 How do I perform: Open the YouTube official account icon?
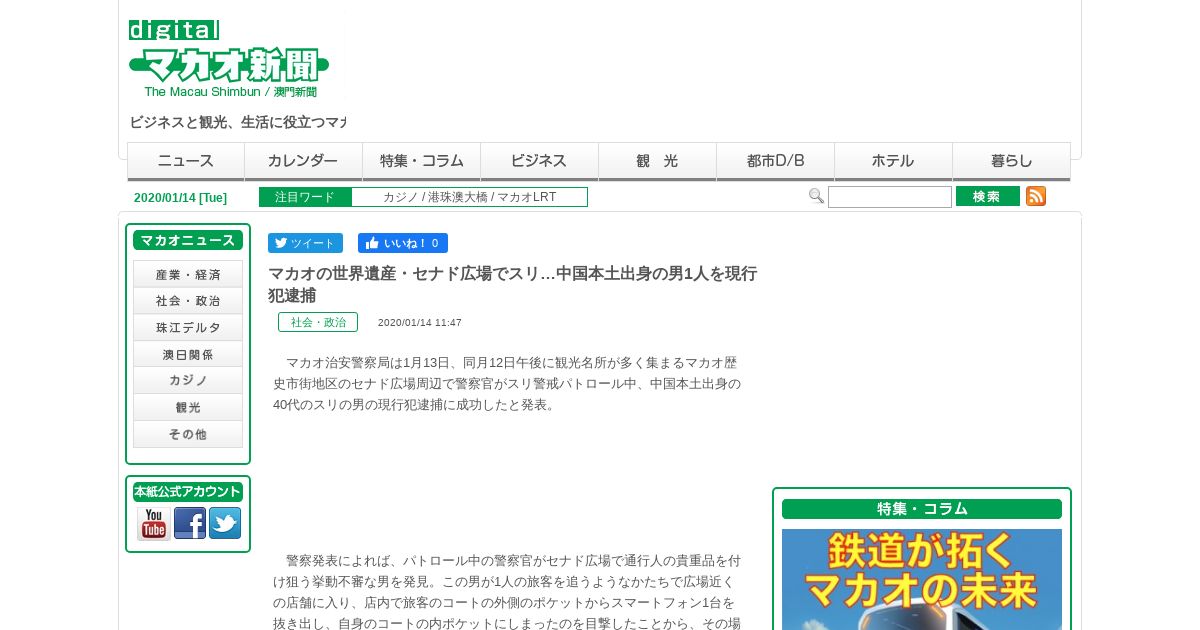pyautogui.click(x=154, y=524)
